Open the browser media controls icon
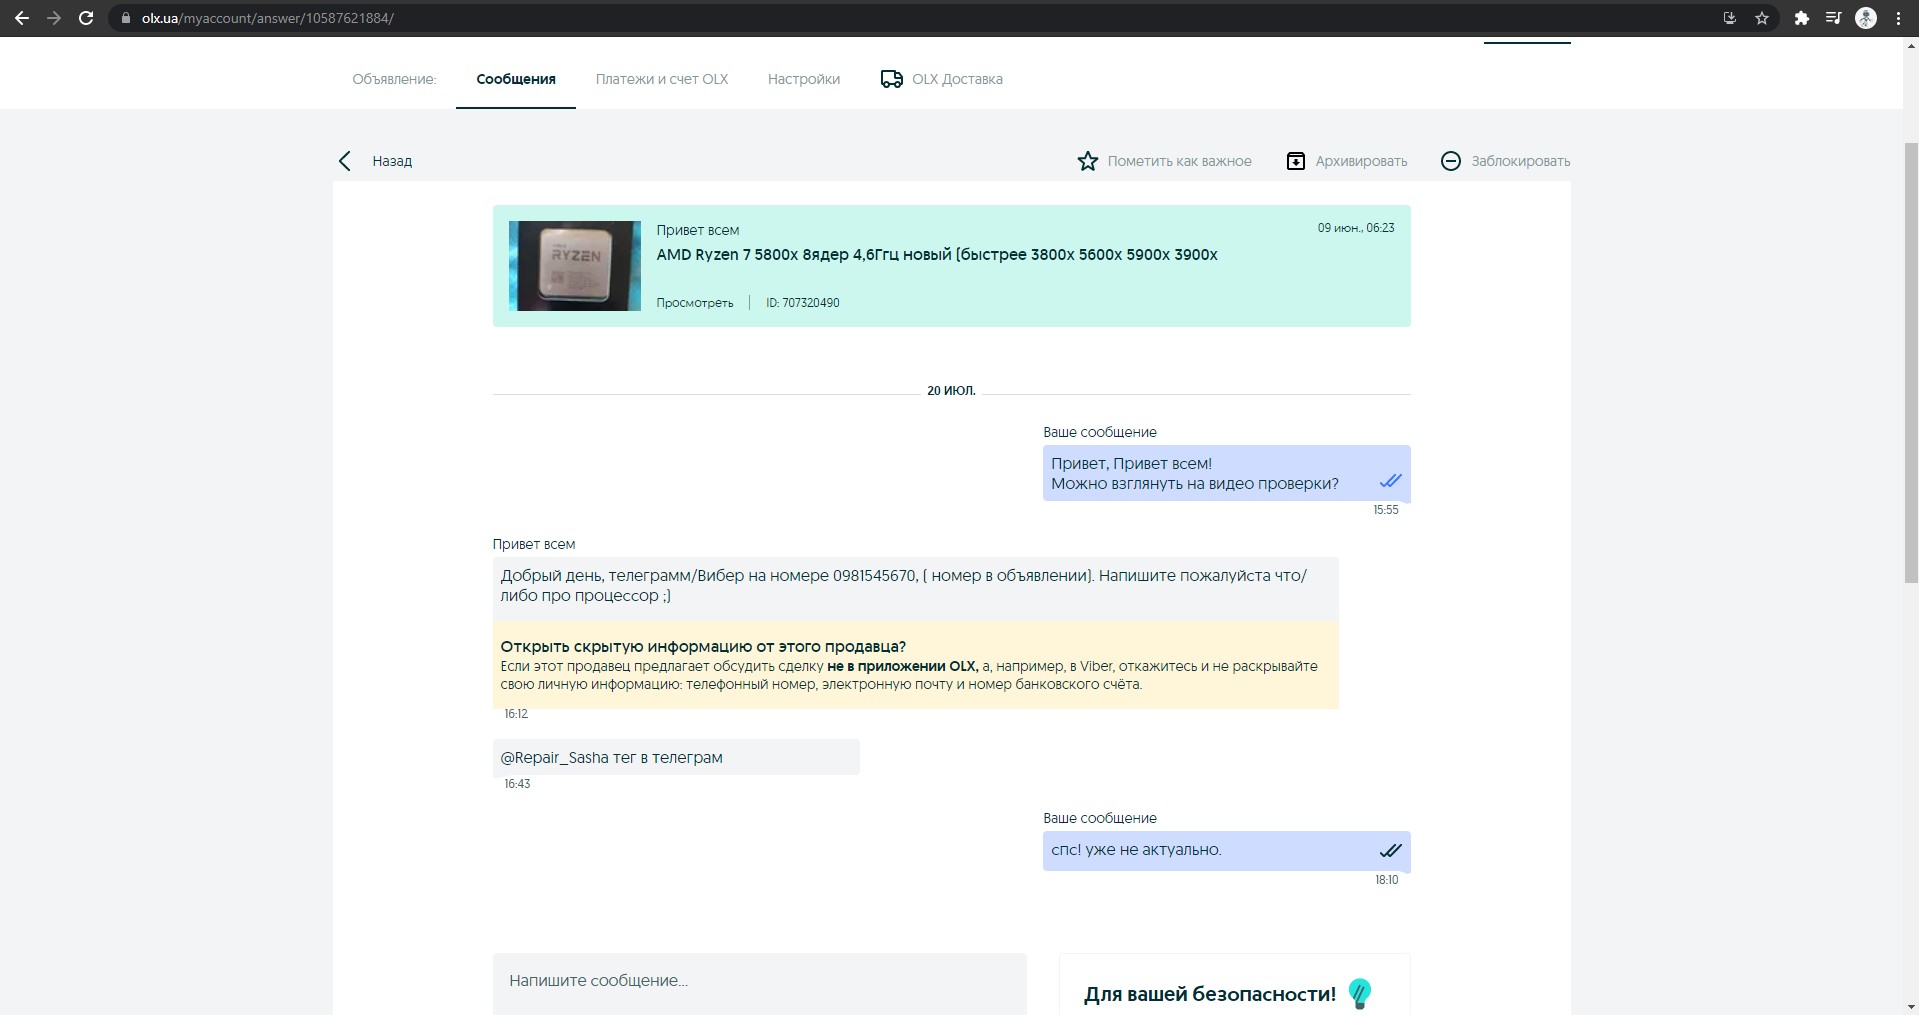This screenshot has width=1919, height=1015. [1833, 18]
